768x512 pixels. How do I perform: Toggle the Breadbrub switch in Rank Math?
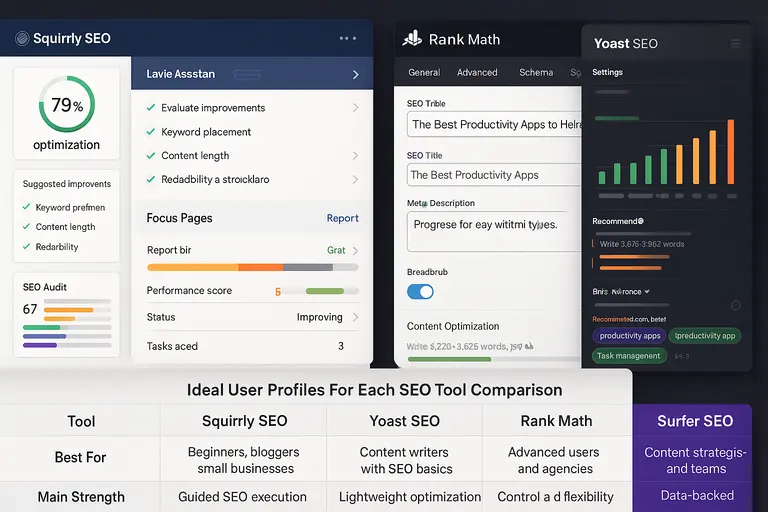(x=420, y=292)
